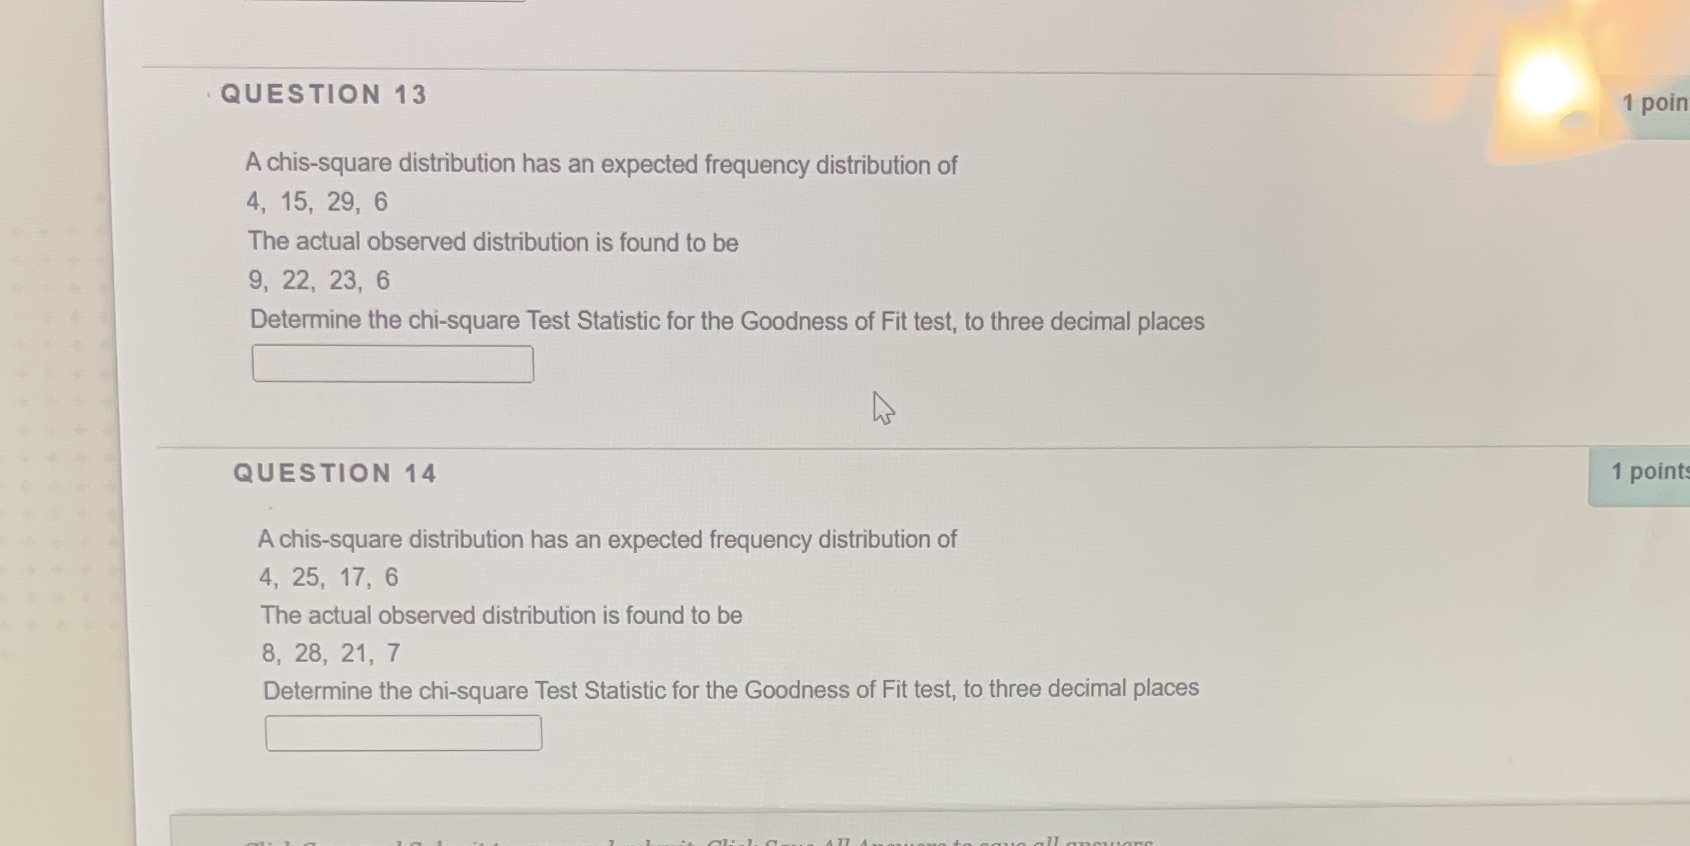The height and width of the screenshot is (846, 1690).
Task: Select the observed distribution values 8, 28, 21, 7
Action: click(330, 653)
